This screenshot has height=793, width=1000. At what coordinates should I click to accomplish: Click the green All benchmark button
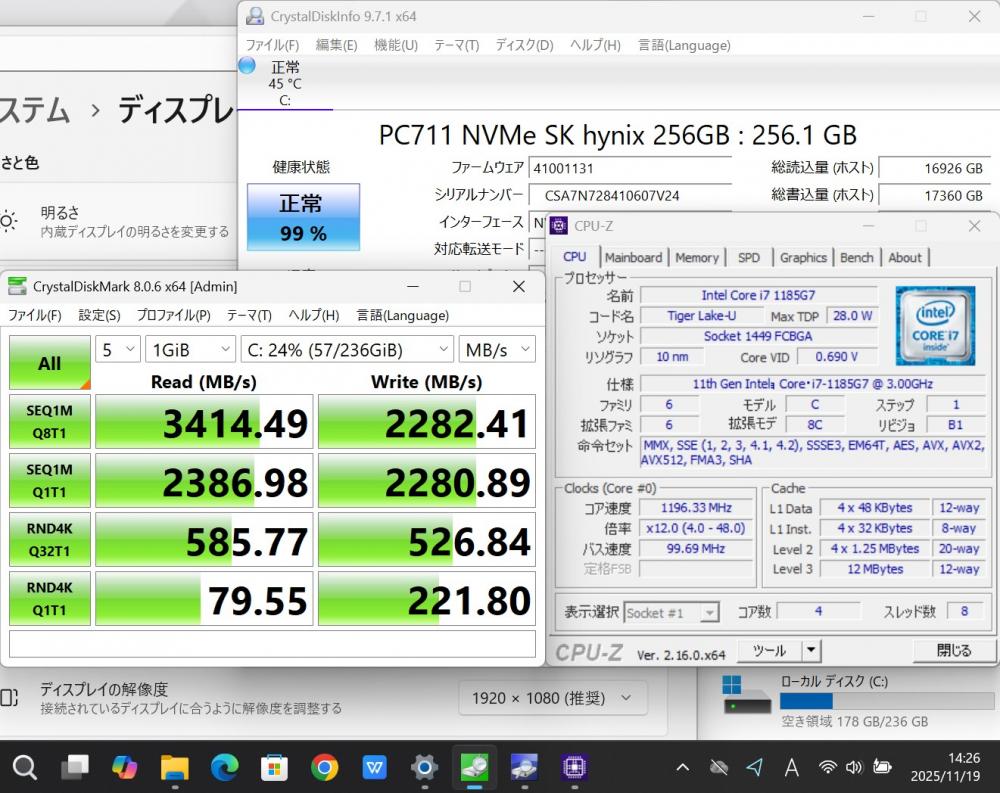click(49, 362)
